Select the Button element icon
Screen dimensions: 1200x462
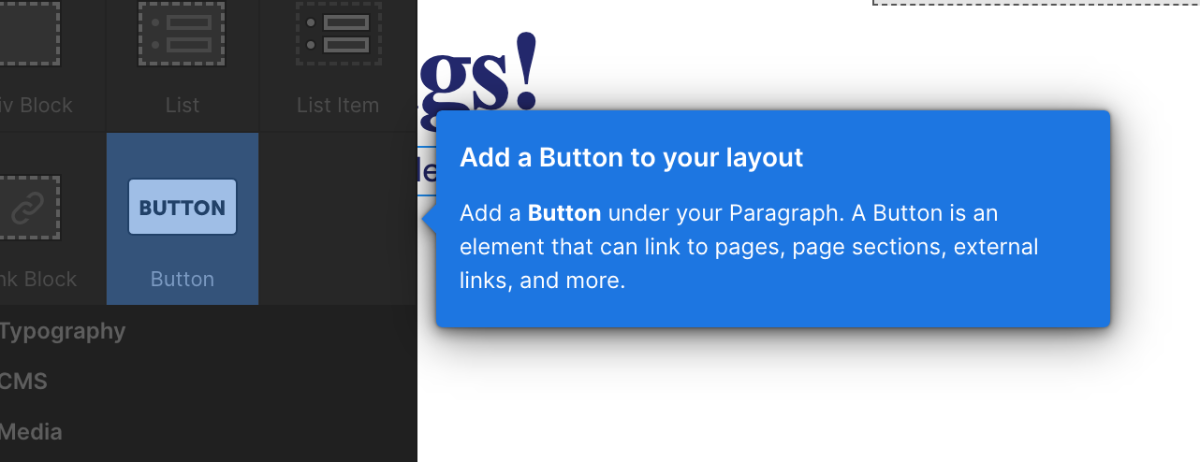pos(182,207)
